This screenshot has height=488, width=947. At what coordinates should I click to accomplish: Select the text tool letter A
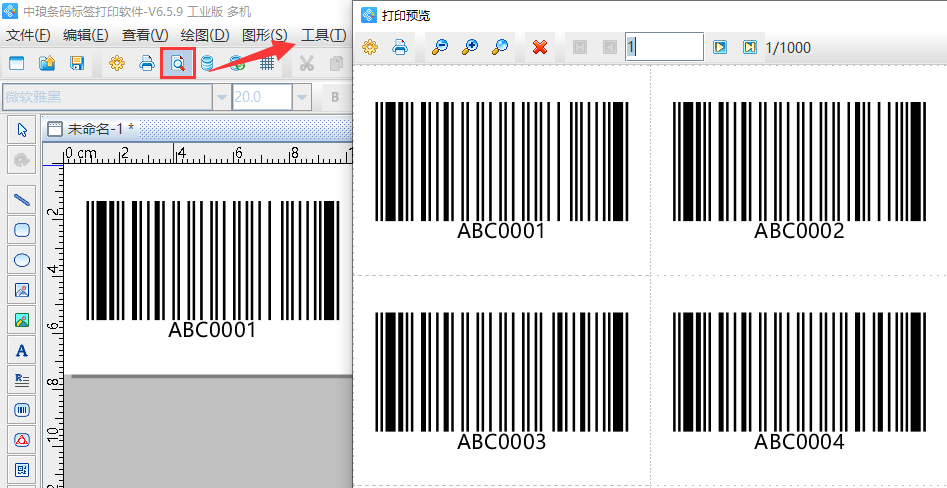pyautogui.click(x=22, y=350)
